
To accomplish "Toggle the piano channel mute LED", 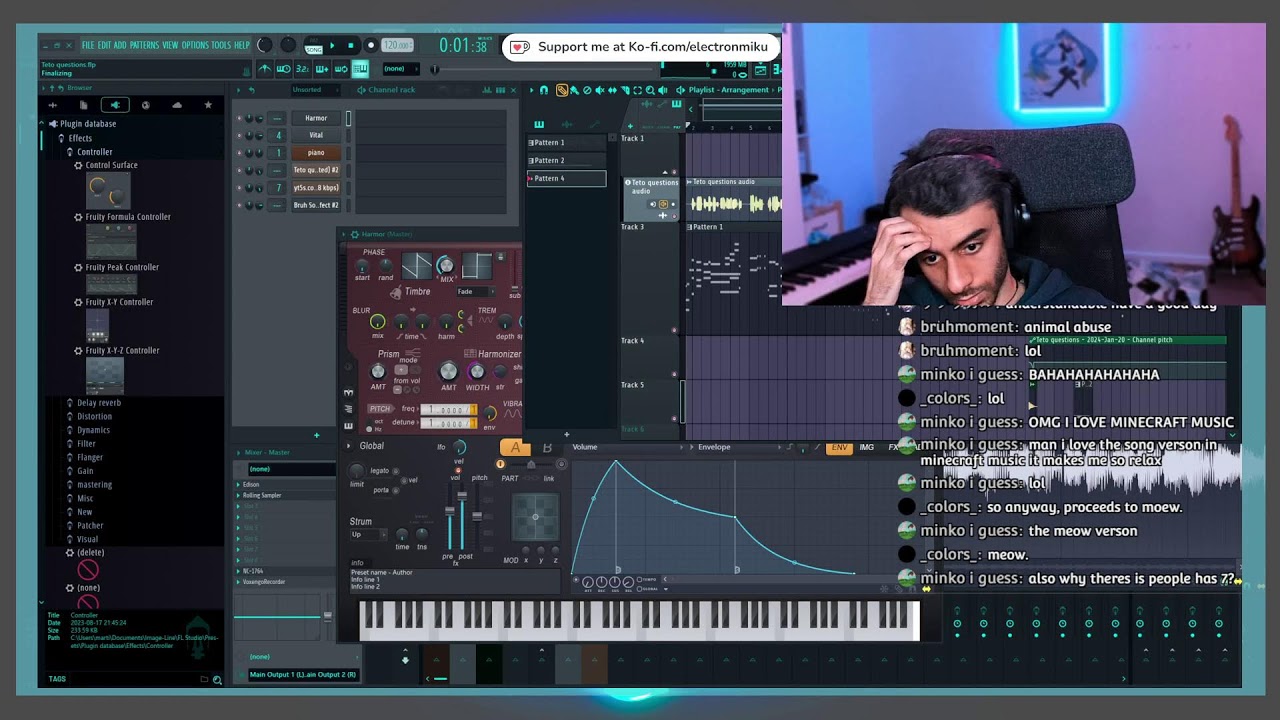I will [239, 153].
